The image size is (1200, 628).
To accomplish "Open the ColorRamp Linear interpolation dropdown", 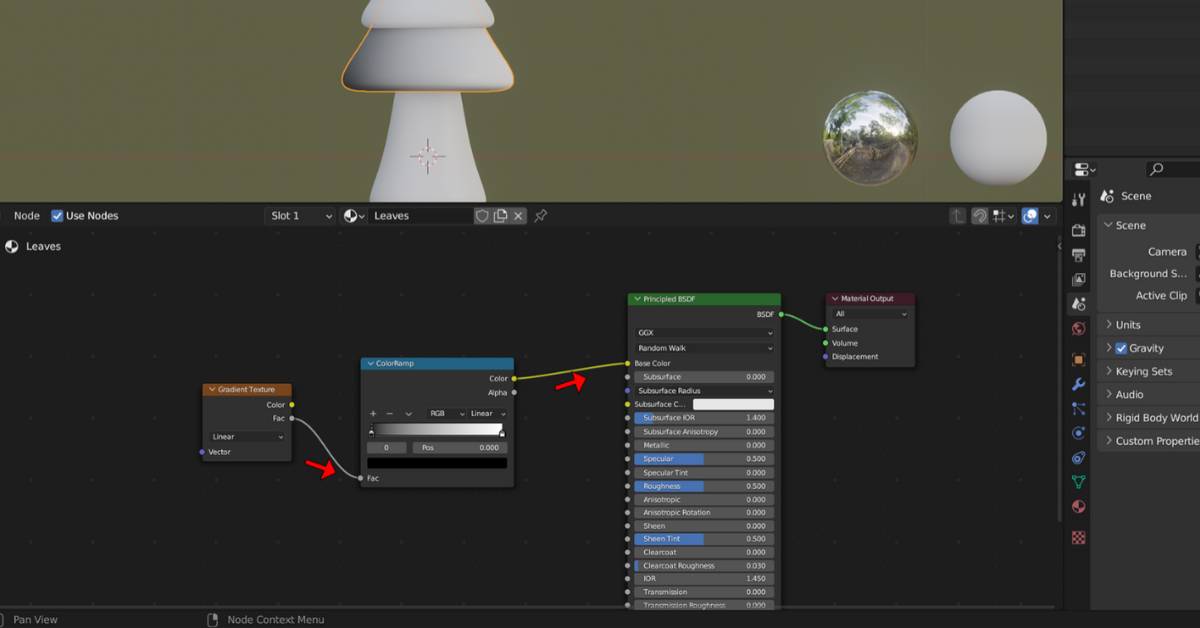I will pos(487,413).
